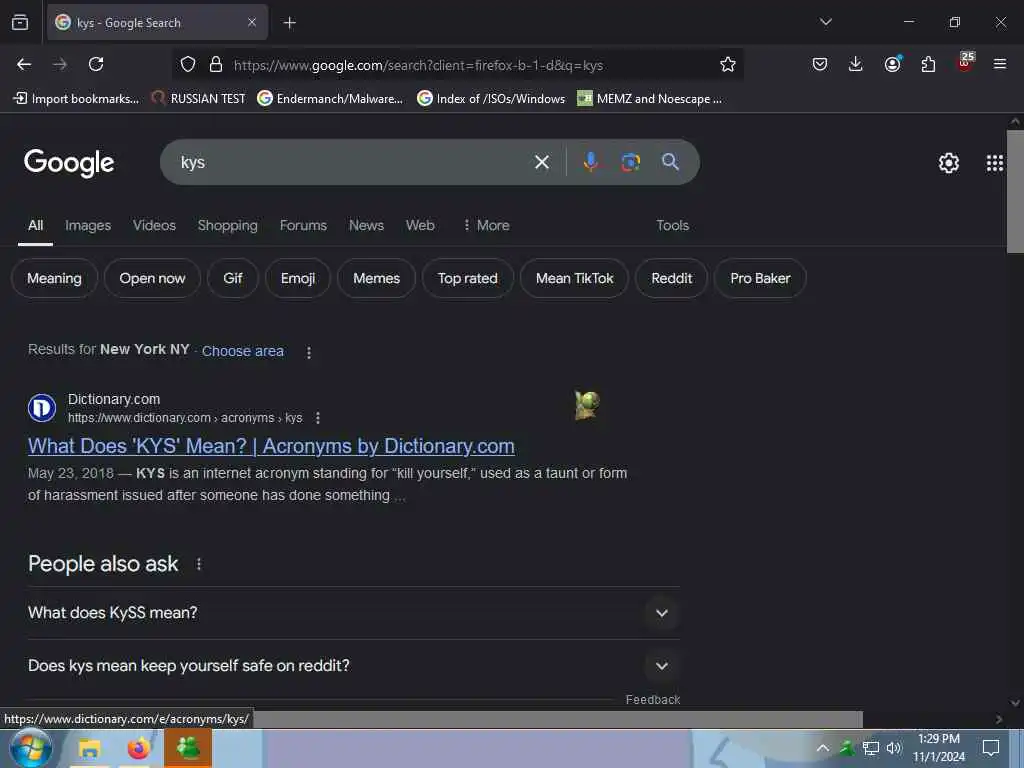Image resolution: width=1024 pixels, height=768 pixels.
Task: Open location results options three-dot menu
Action: [x=309, y=353]
